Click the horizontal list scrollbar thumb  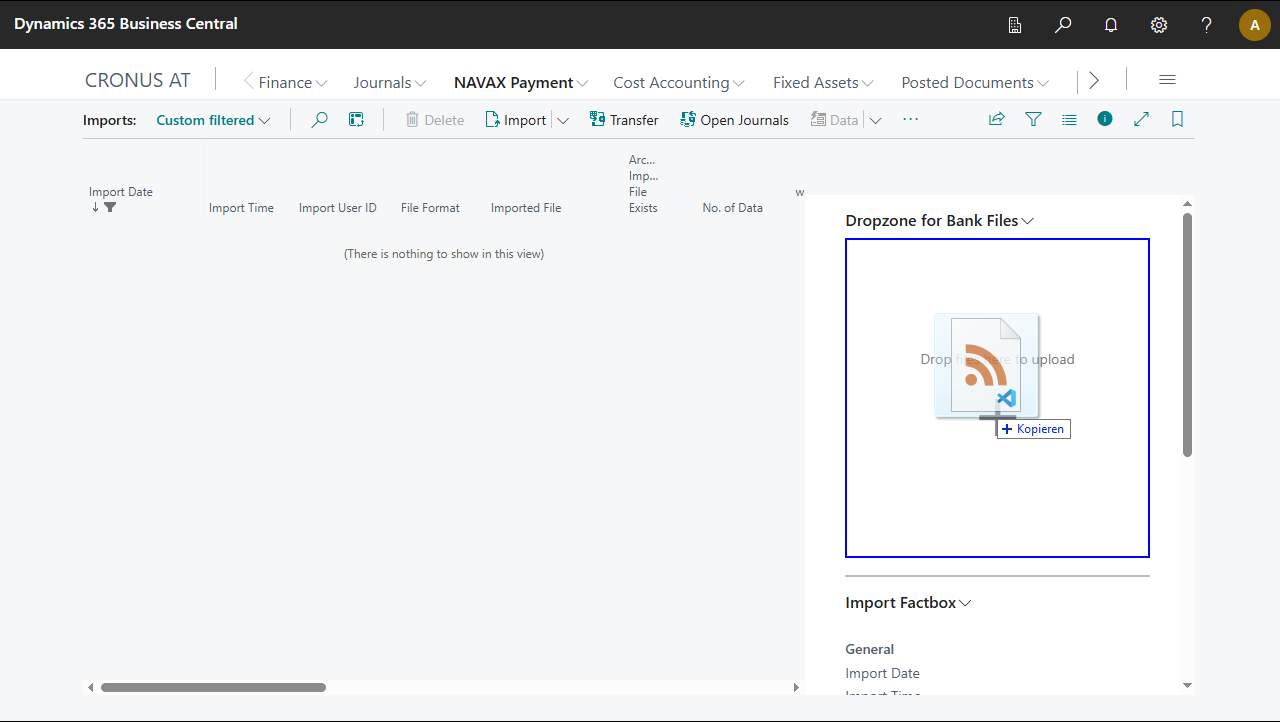click(x=213, y=687)
